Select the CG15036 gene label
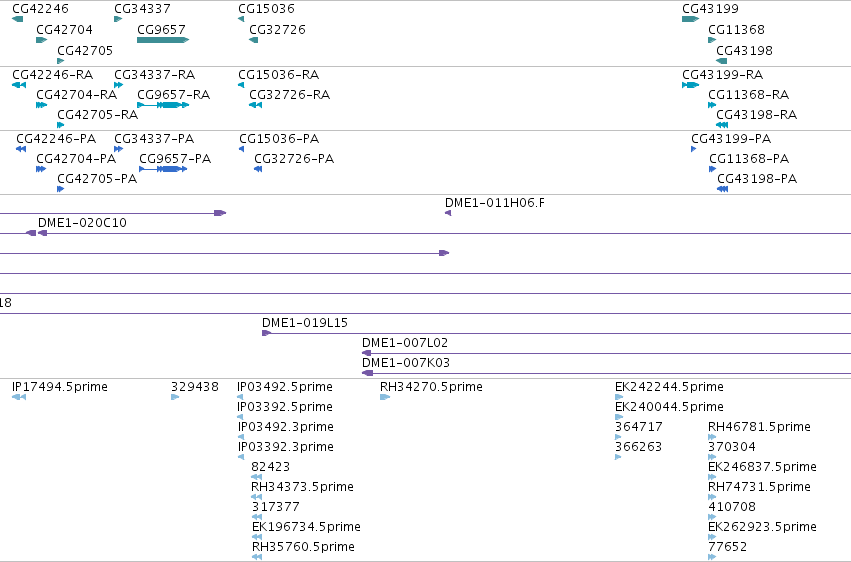The width and height of the screenshot is (851, 562). [x=266, y=9]
